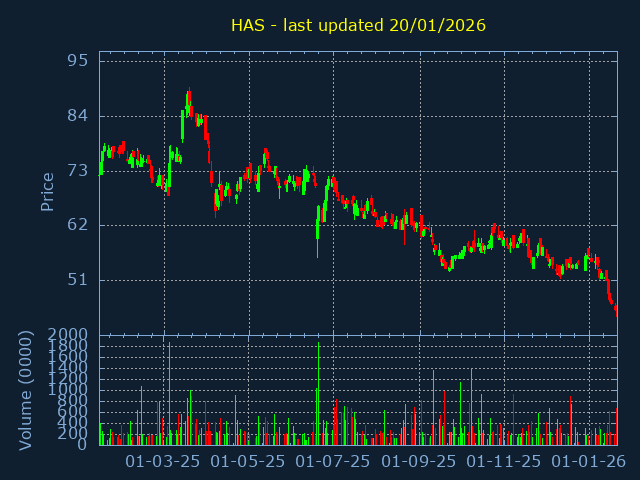
Task: Click the 'Volume (0000)' axis label
Action: 26,388
